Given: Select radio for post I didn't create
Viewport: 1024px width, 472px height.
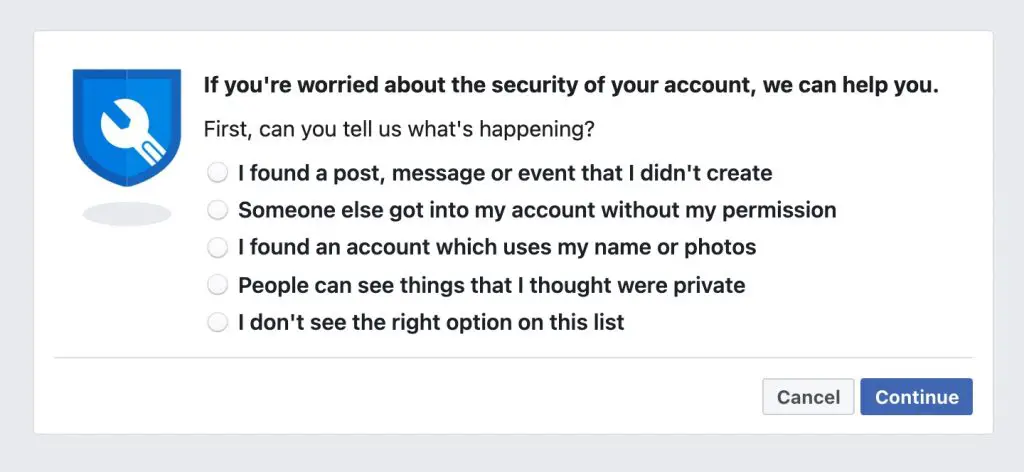Looking at the screenshot, I should [x=217, y=173].
